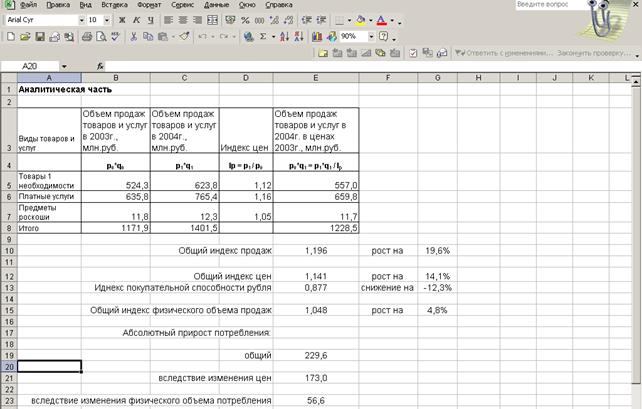Click the Cut scissors icon
This screenshot has height=409, width=642.
134,37
